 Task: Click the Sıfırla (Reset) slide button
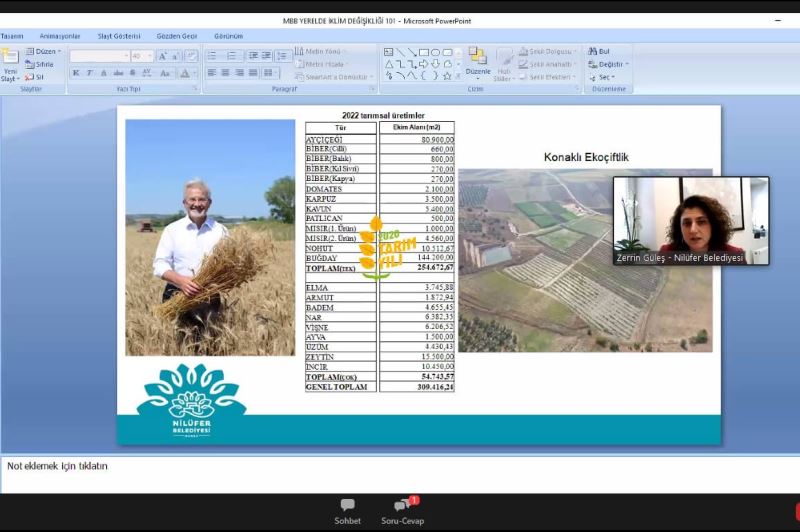pyautogui.click(x=40, y=64)
